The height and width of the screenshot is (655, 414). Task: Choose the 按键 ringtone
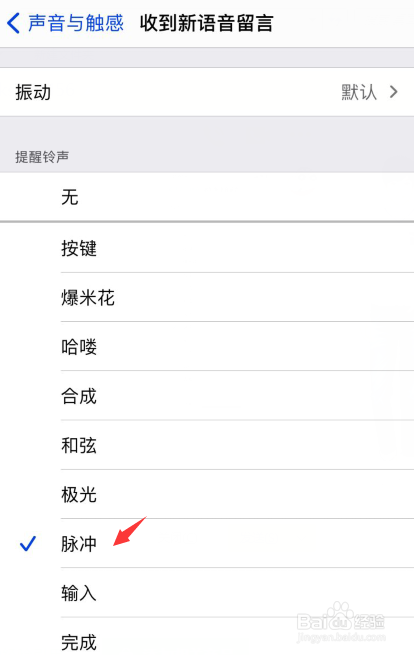coord(207,248)
